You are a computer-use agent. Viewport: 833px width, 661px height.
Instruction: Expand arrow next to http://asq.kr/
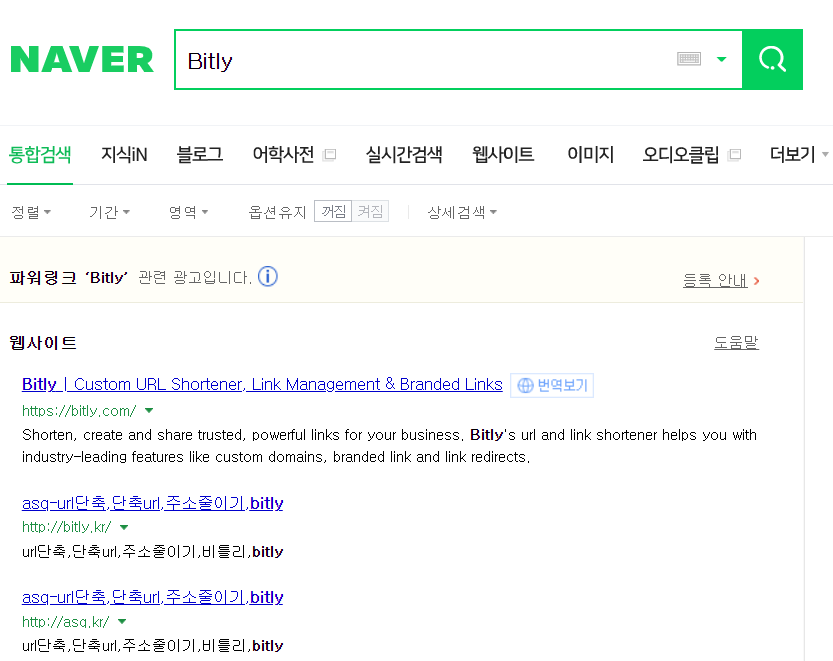(122, 621)
